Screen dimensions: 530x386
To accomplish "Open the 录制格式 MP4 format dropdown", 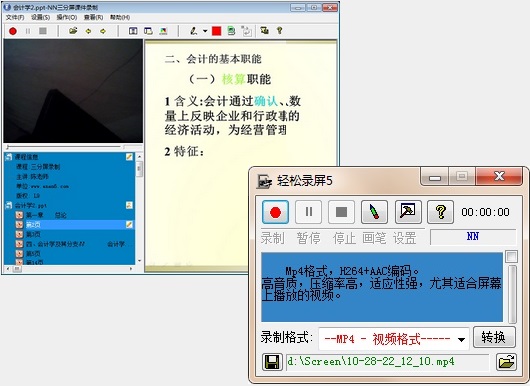I will [394, 338].
